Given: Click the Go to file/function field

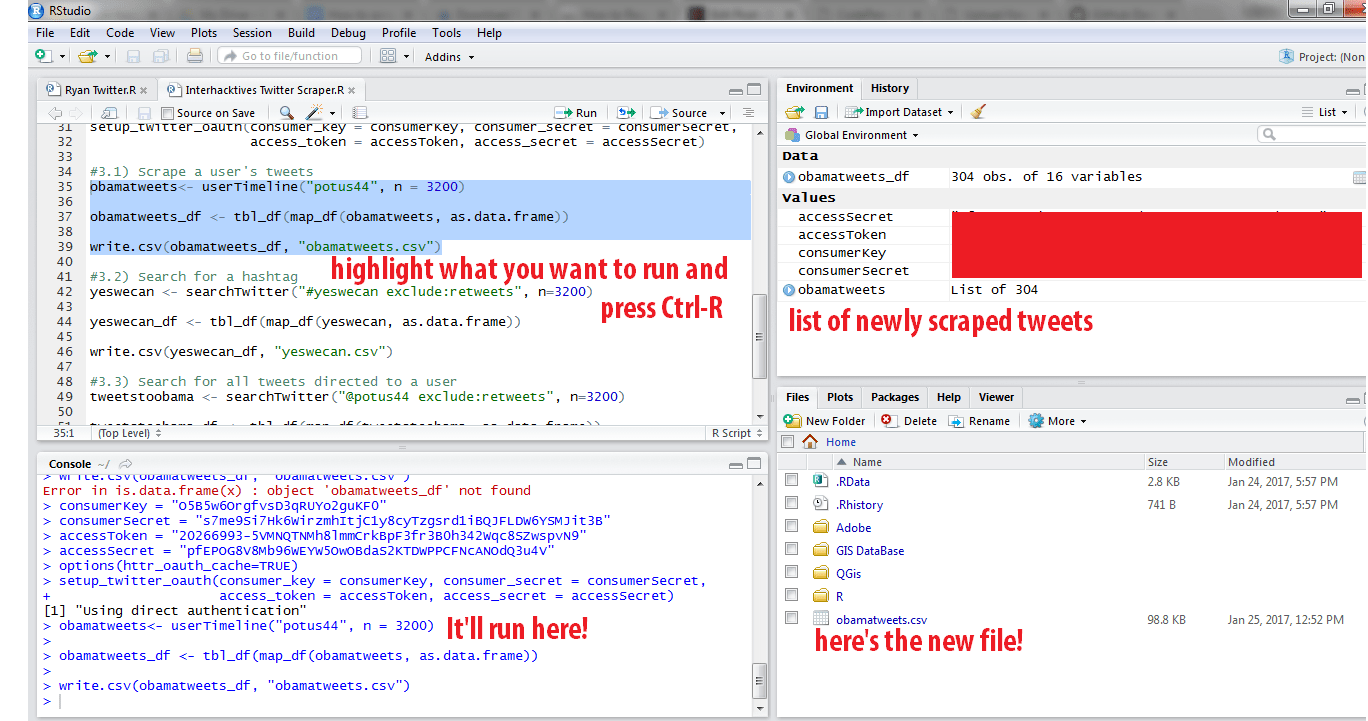Looking at the screenshot, I should [290, 56].
